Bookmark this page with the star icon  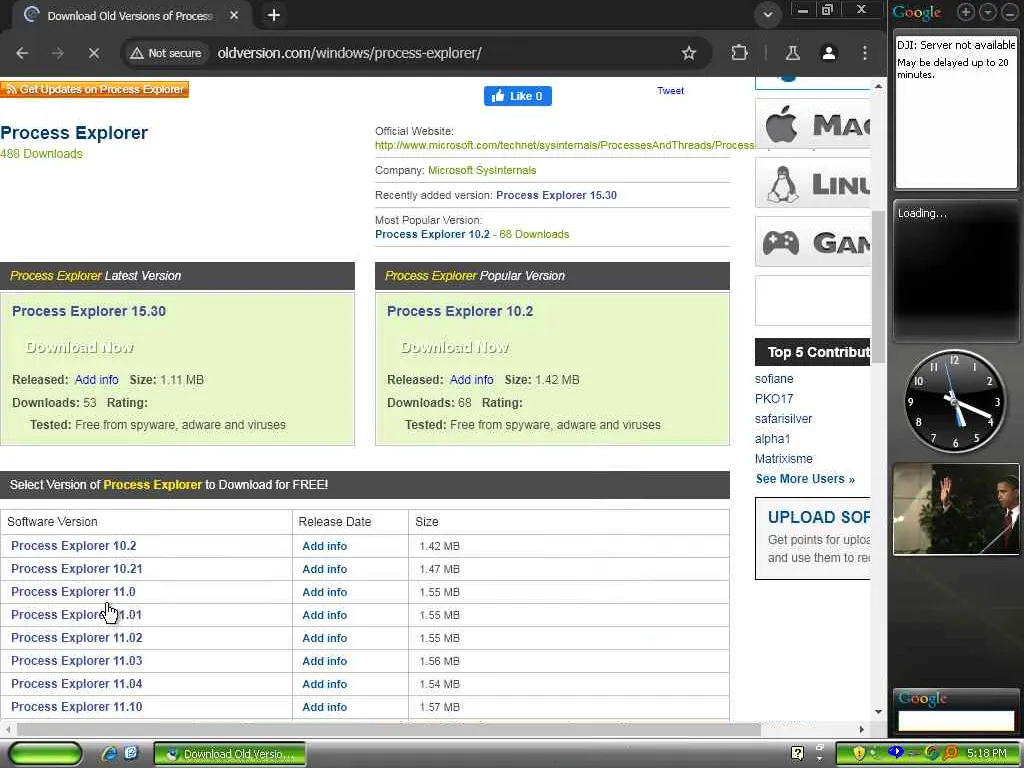tap(688, 54)
